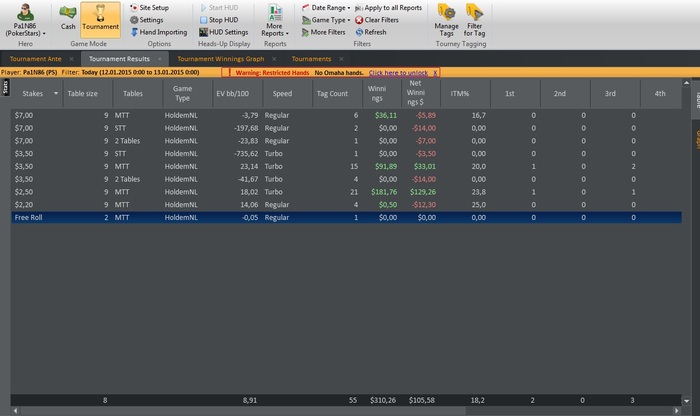Close the Tournaments tab
The height and width of the screenshot is (416, 700).
pos(341,59)
